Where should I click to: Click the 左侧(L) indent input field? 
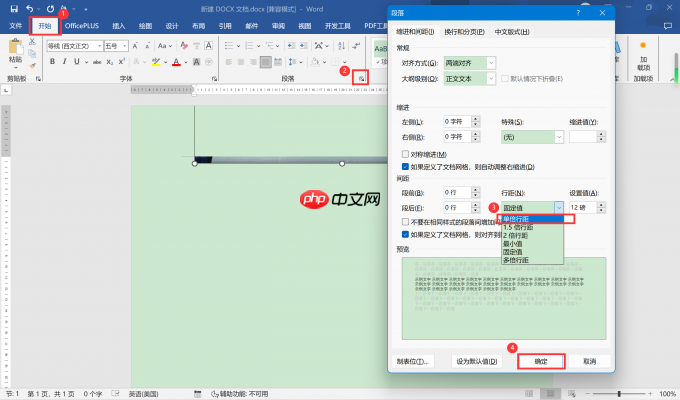pyautogui.click(x=457, y=122)
